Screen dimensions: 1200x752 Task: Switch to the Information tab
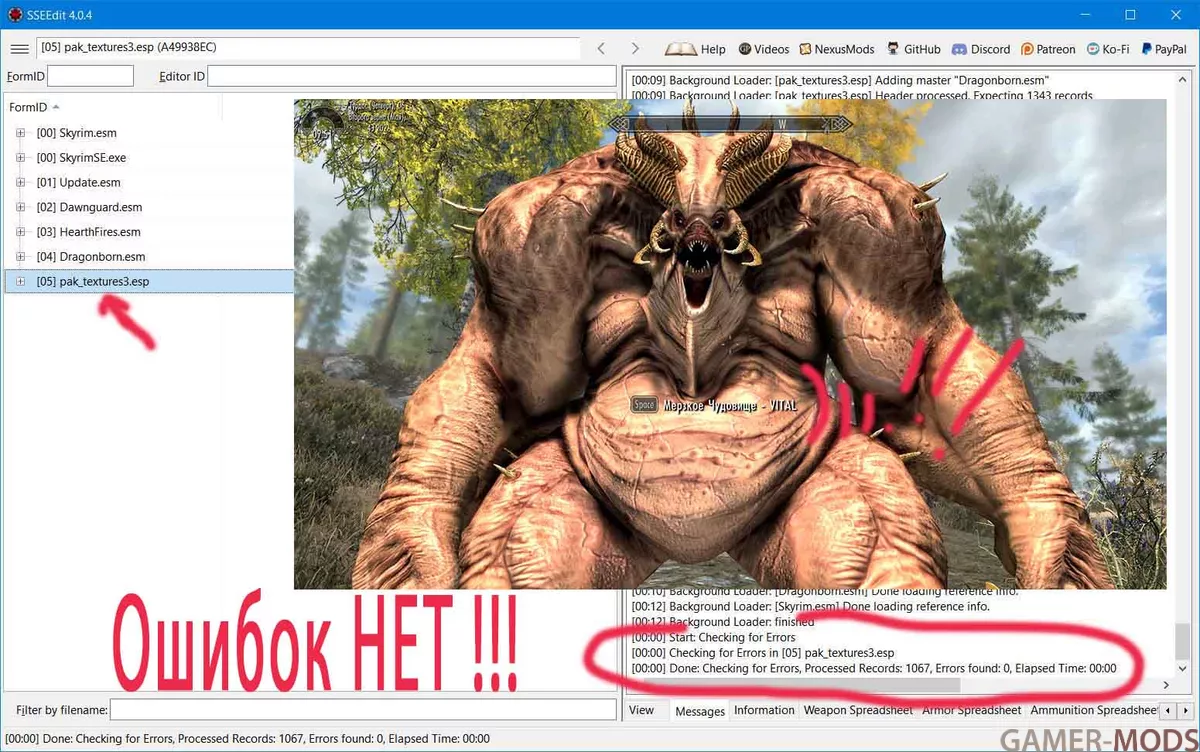pyautogui.click(x=764, y=710)
